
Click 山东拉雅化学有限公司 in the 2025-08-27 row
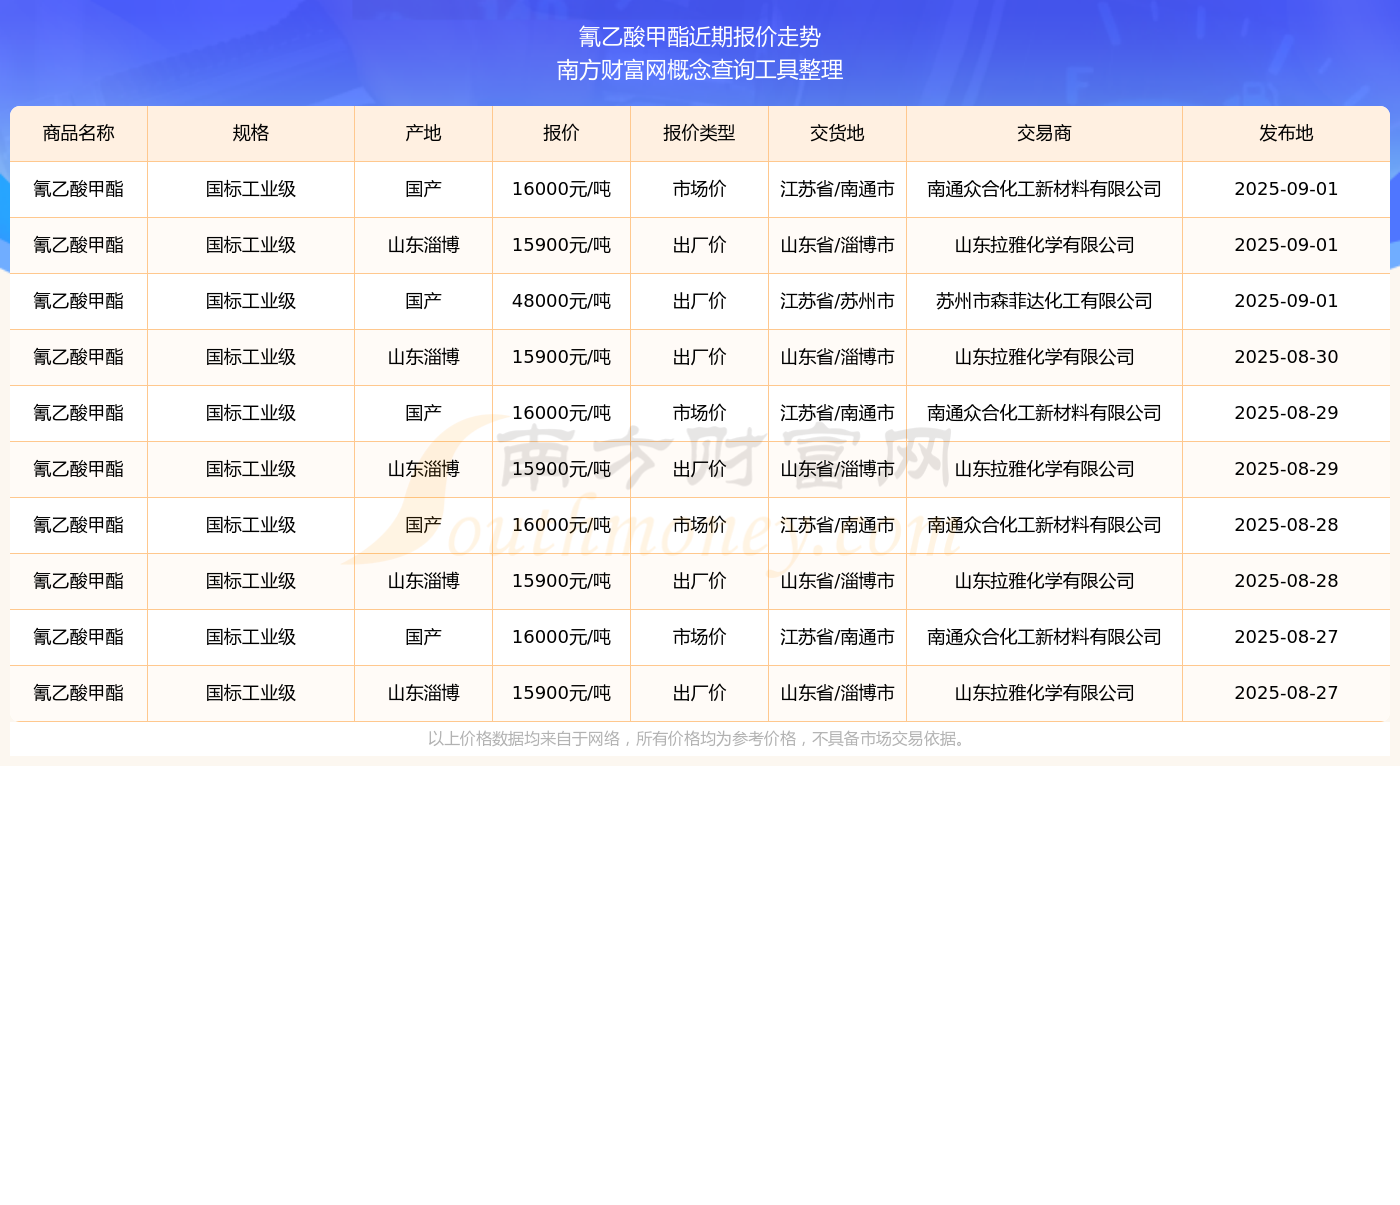click(x=1045, y=693)
